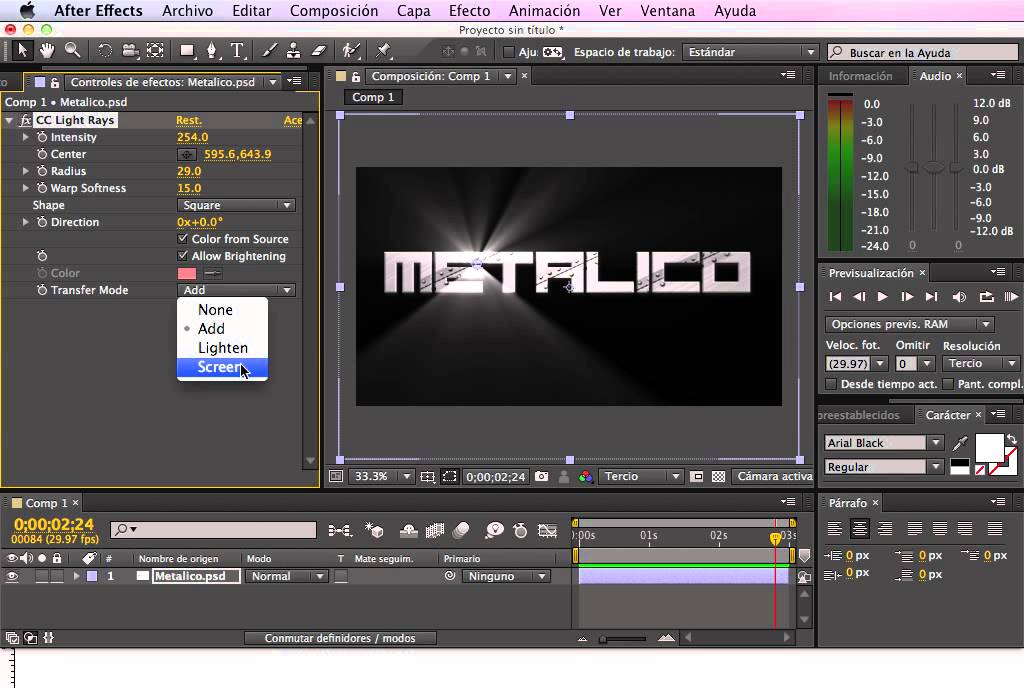Open the Espacio de trabajo Estándar dropdown
Viewport: 1024px width, 688px height.
pos(749,52)
